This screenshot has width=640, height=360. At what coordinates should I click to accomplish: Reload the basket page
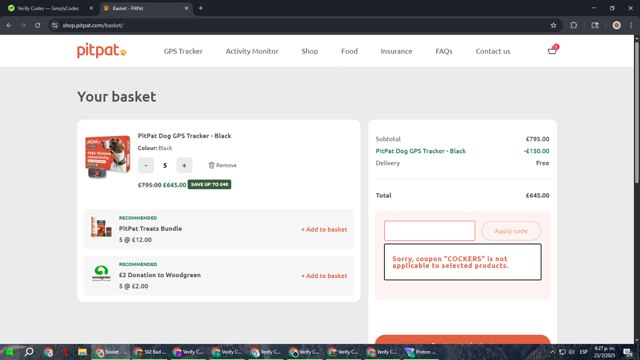coord(37,25)
